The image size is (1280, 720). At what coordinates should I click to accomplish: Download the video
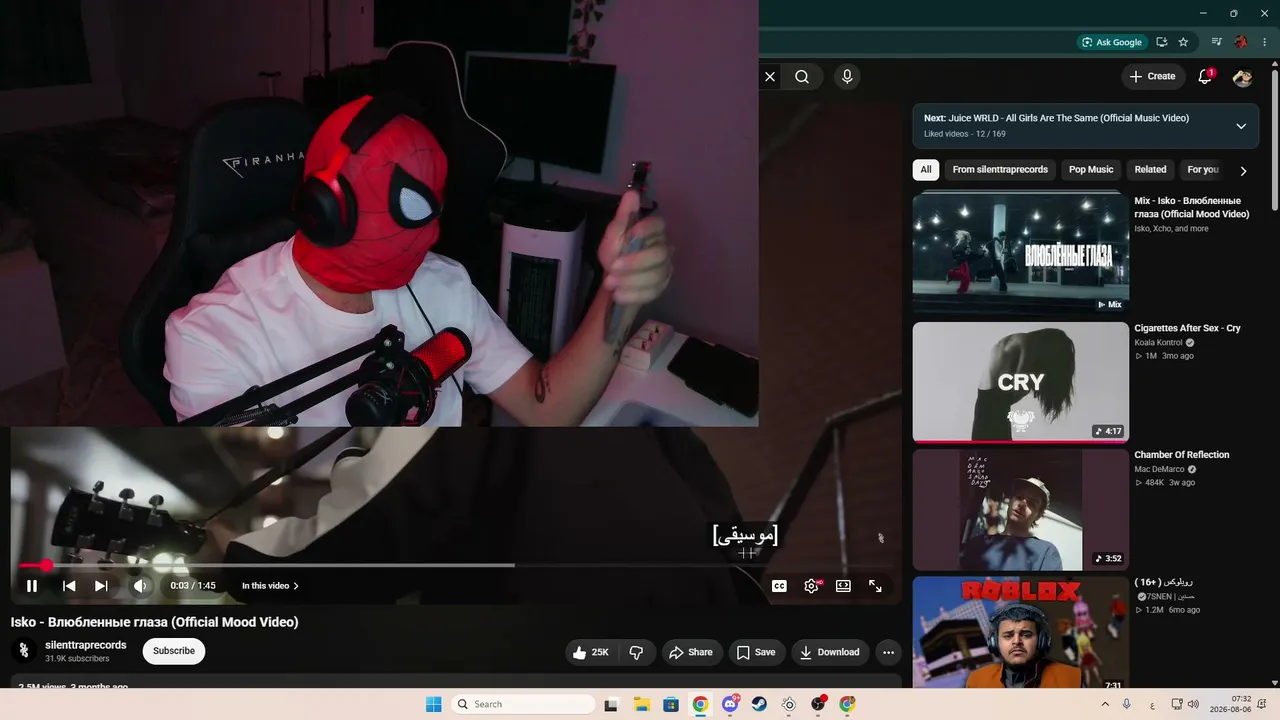830,652
